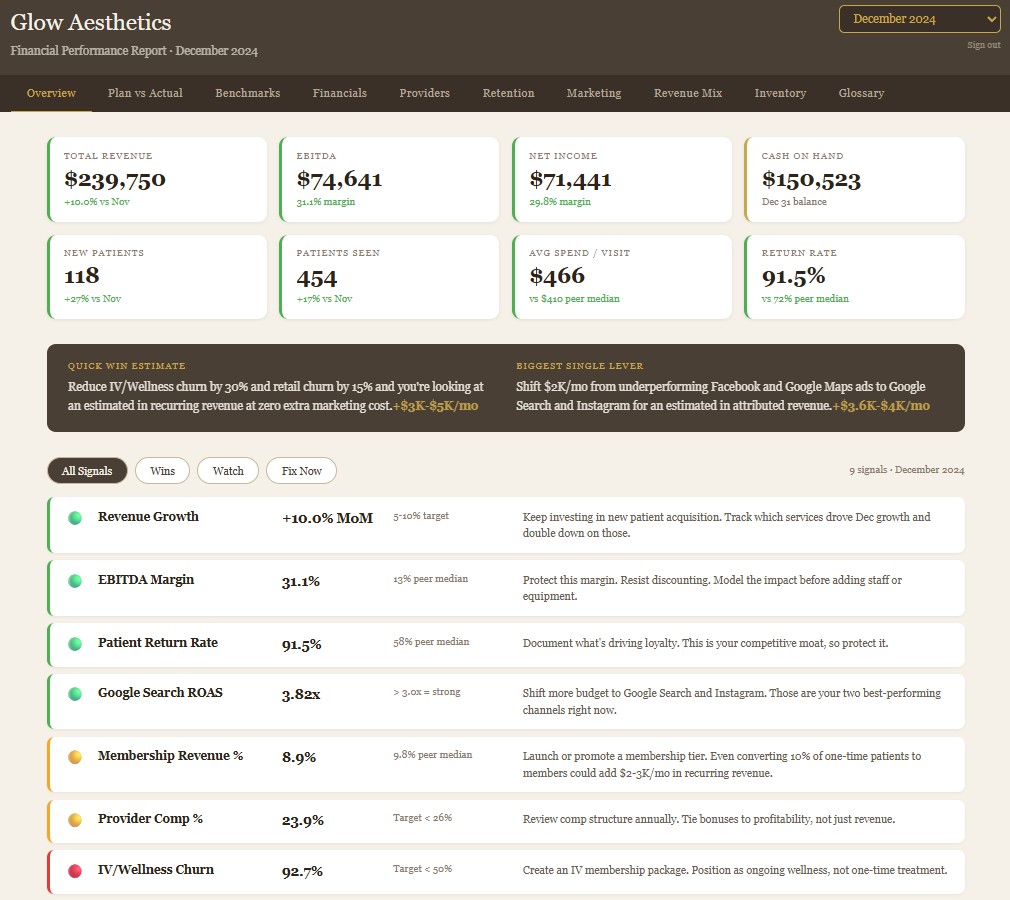Open the Financials tab
This screenshot has width=1010, height=900.
click(339, 93)
